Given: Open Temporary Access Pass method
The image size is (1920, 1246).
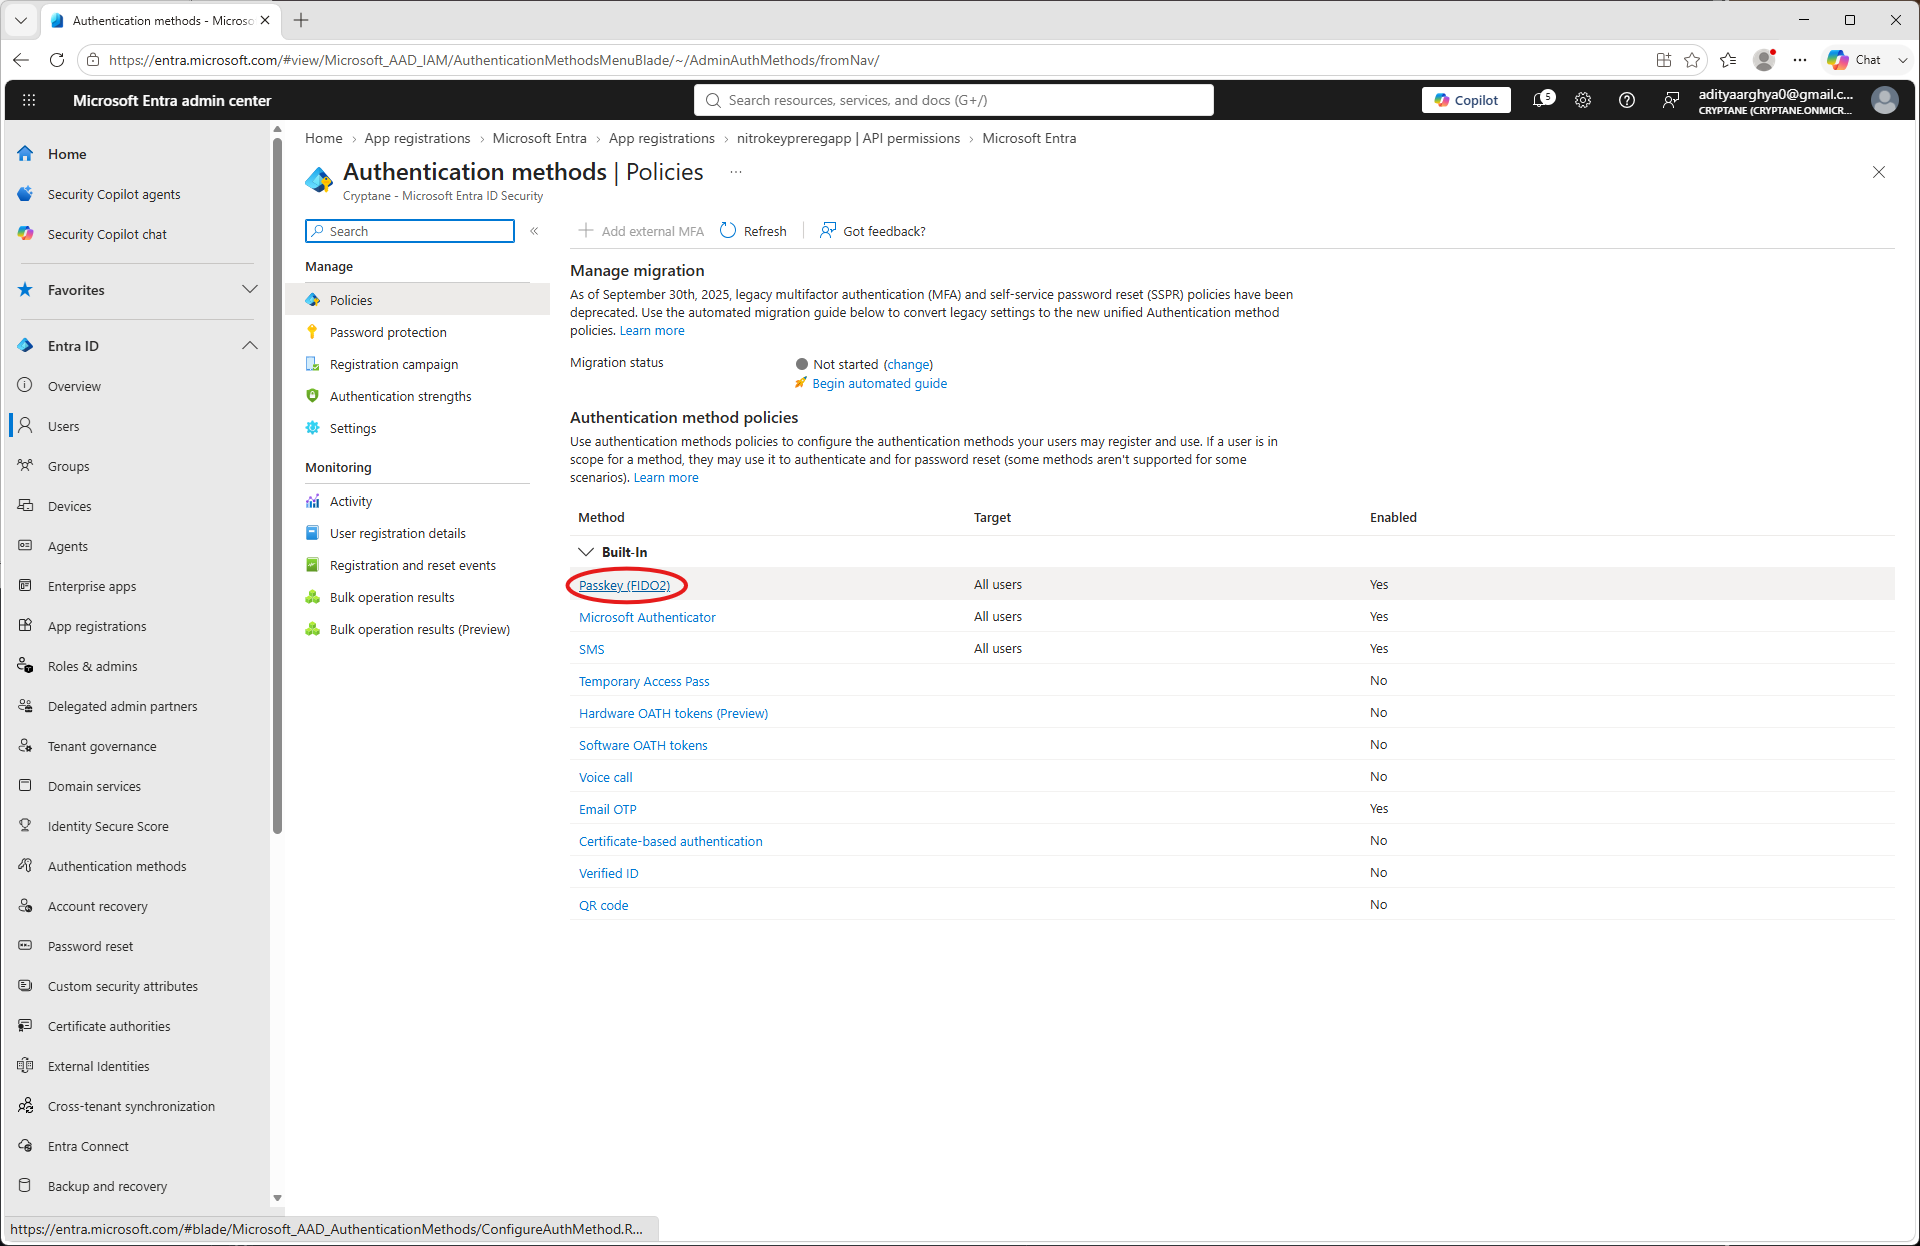Looking at the screenshot, I should click(x=644, y=681).
